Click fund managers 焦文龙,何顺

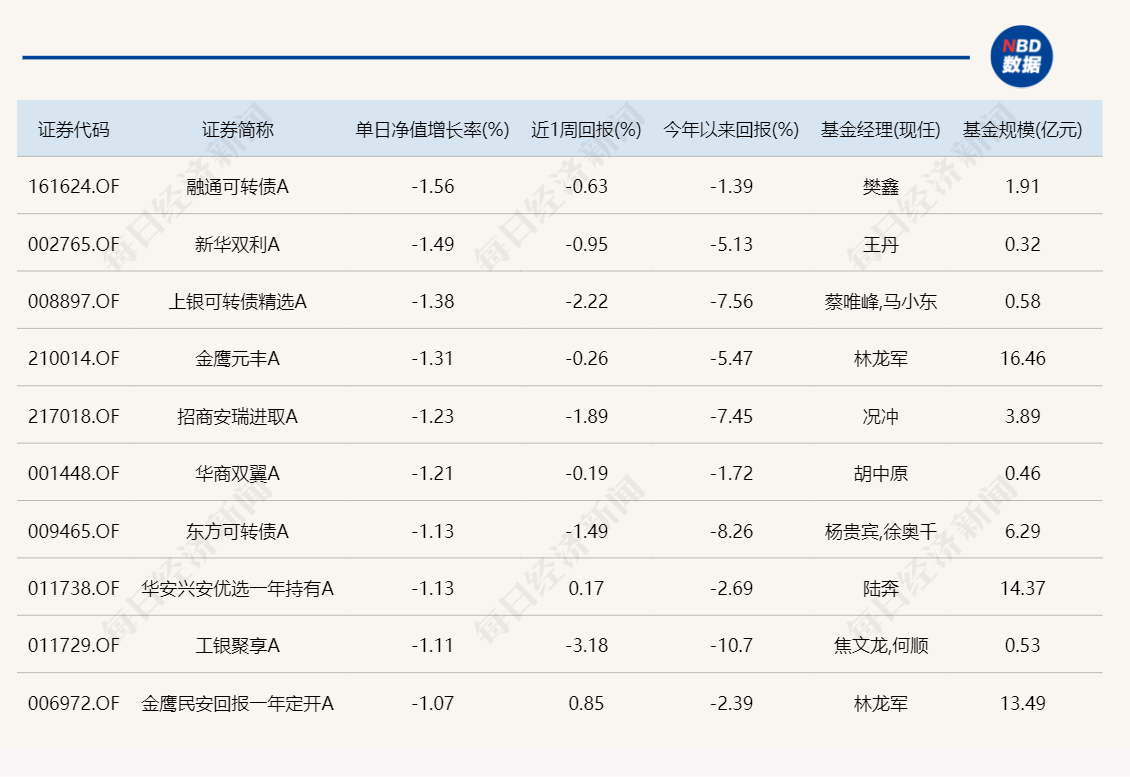pyautogui.click(x=881, y=645)
